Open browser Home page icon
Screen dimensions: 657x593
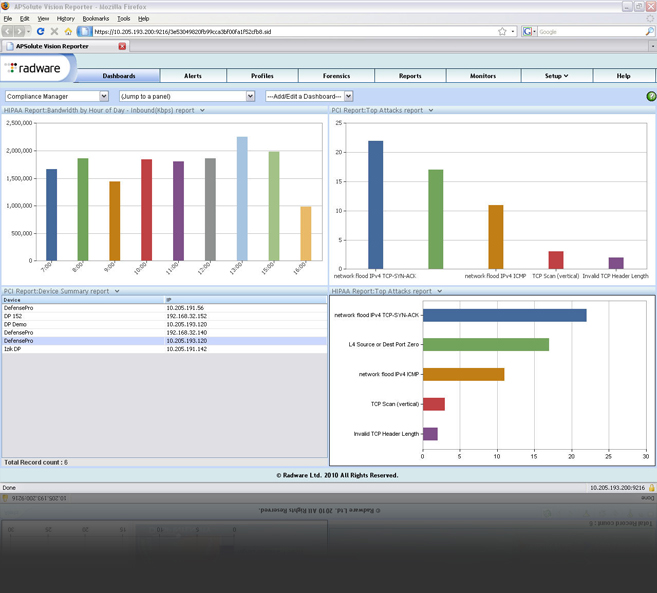pyautogui.click(x=68, y=31)
